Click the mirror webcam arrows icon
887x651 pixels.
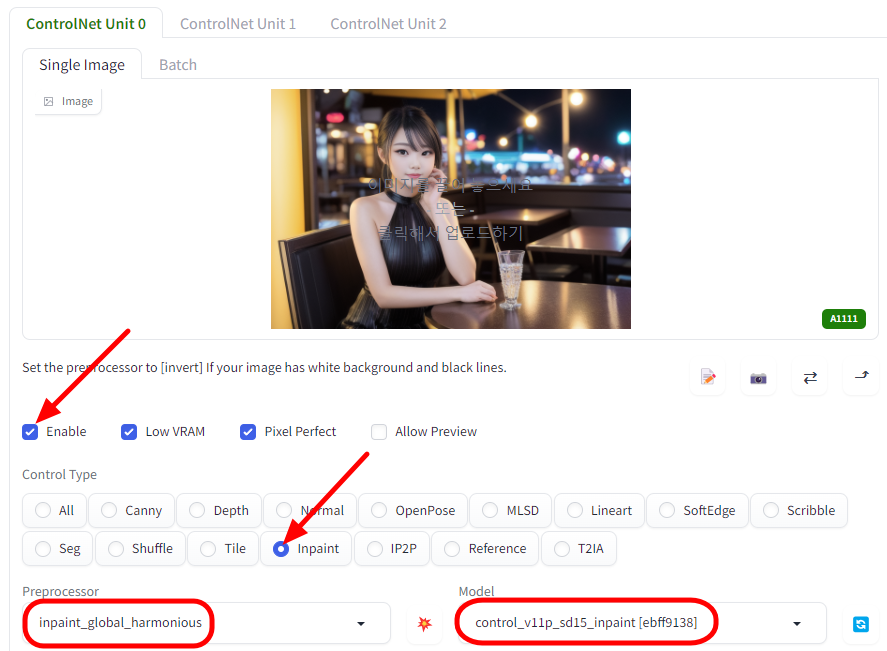809,377
